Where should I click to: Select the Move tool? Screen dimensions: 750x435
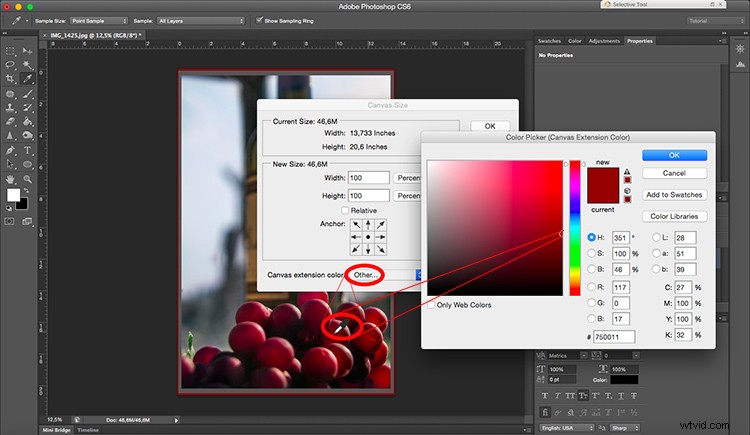[27, 51]
